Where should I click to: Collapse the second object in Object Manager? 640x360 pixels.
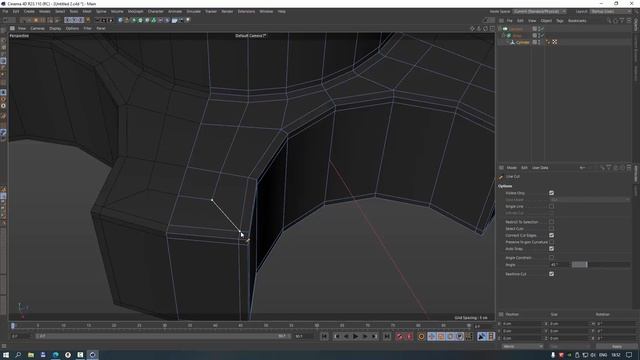click(504, 36)
